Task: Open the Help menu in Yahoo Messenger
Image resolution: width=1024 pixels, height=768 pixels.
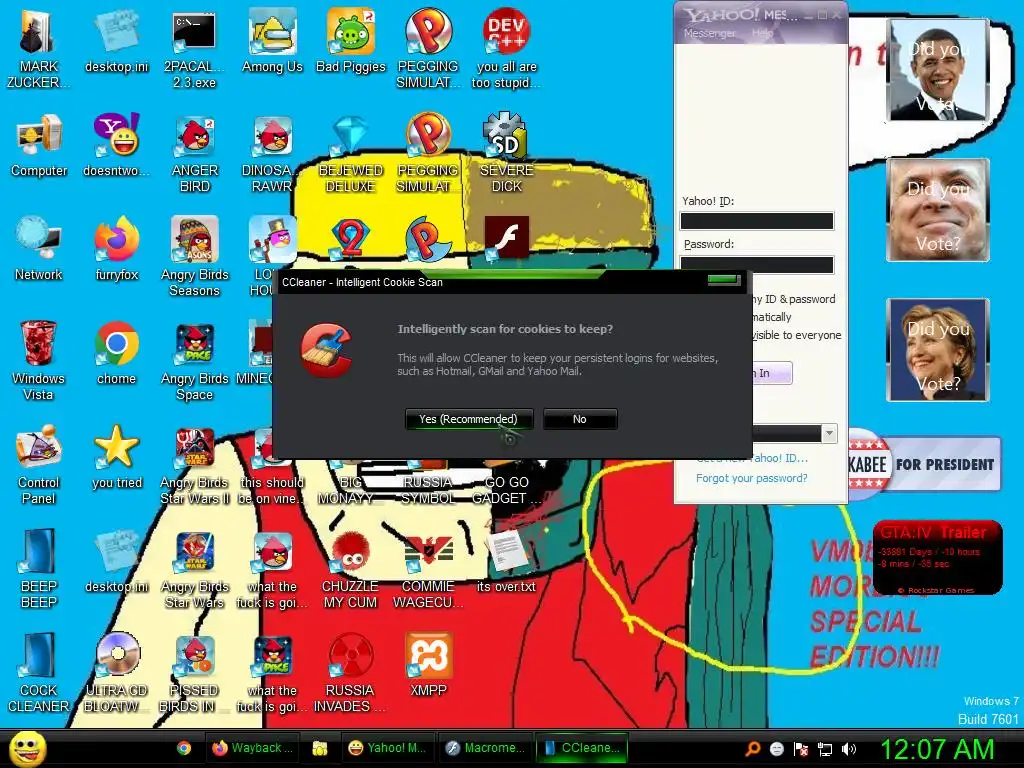Action: (x=762, y=33)
